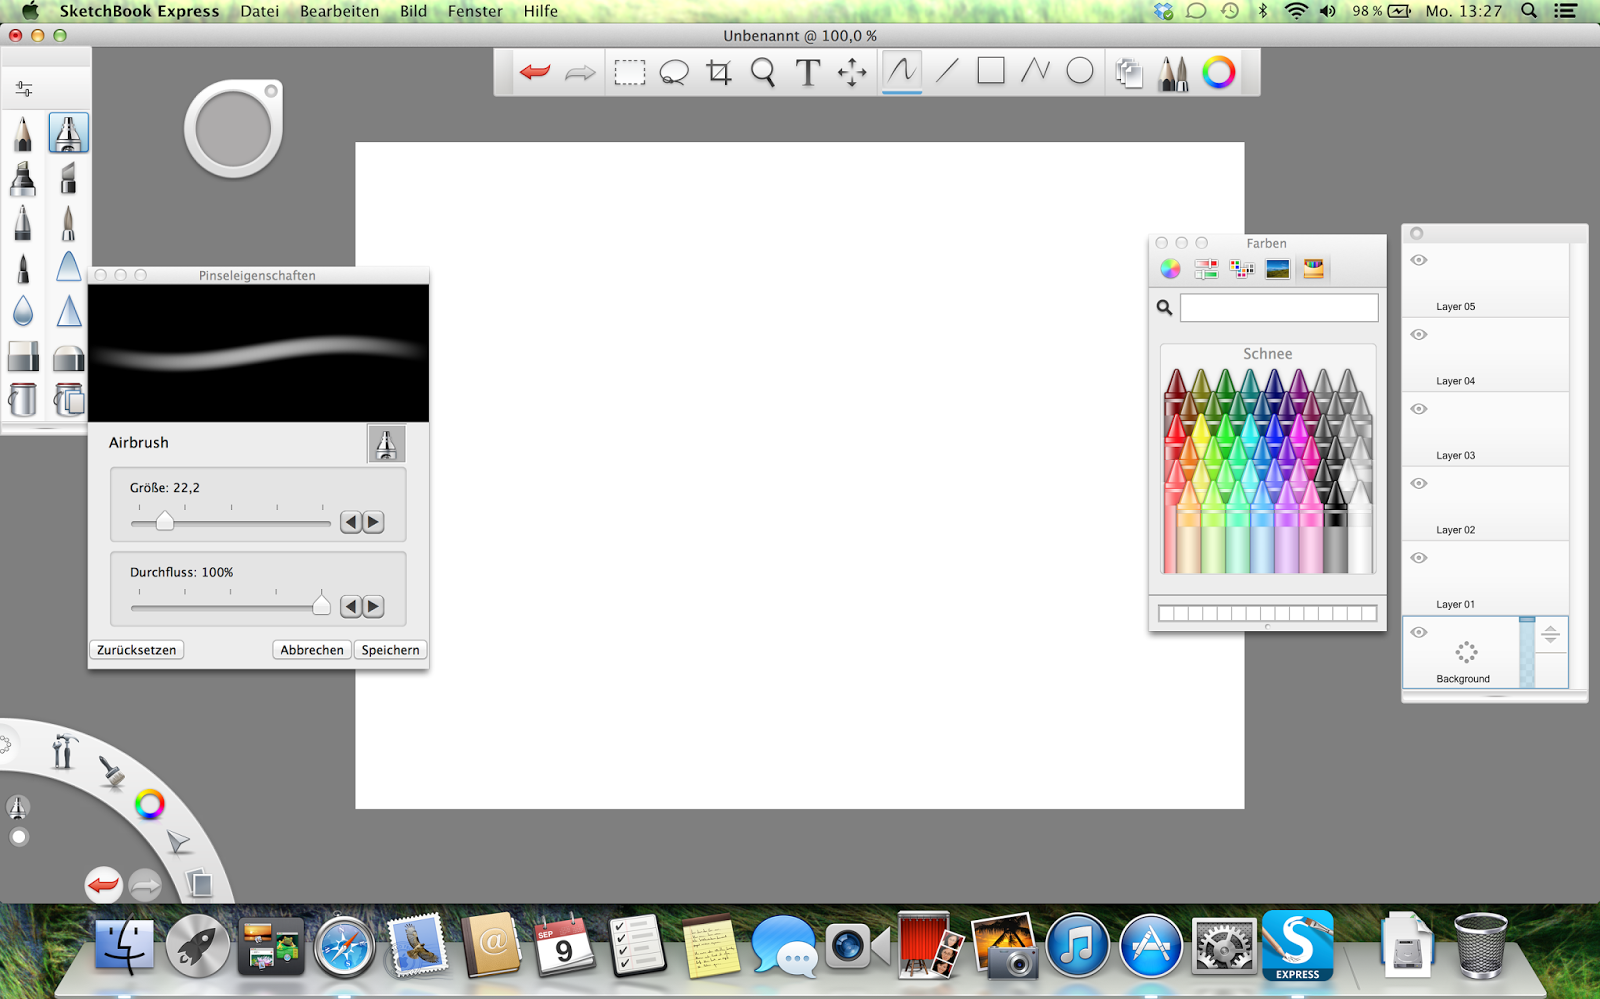Choose the ellipse draw style

tap(1080, 71)
